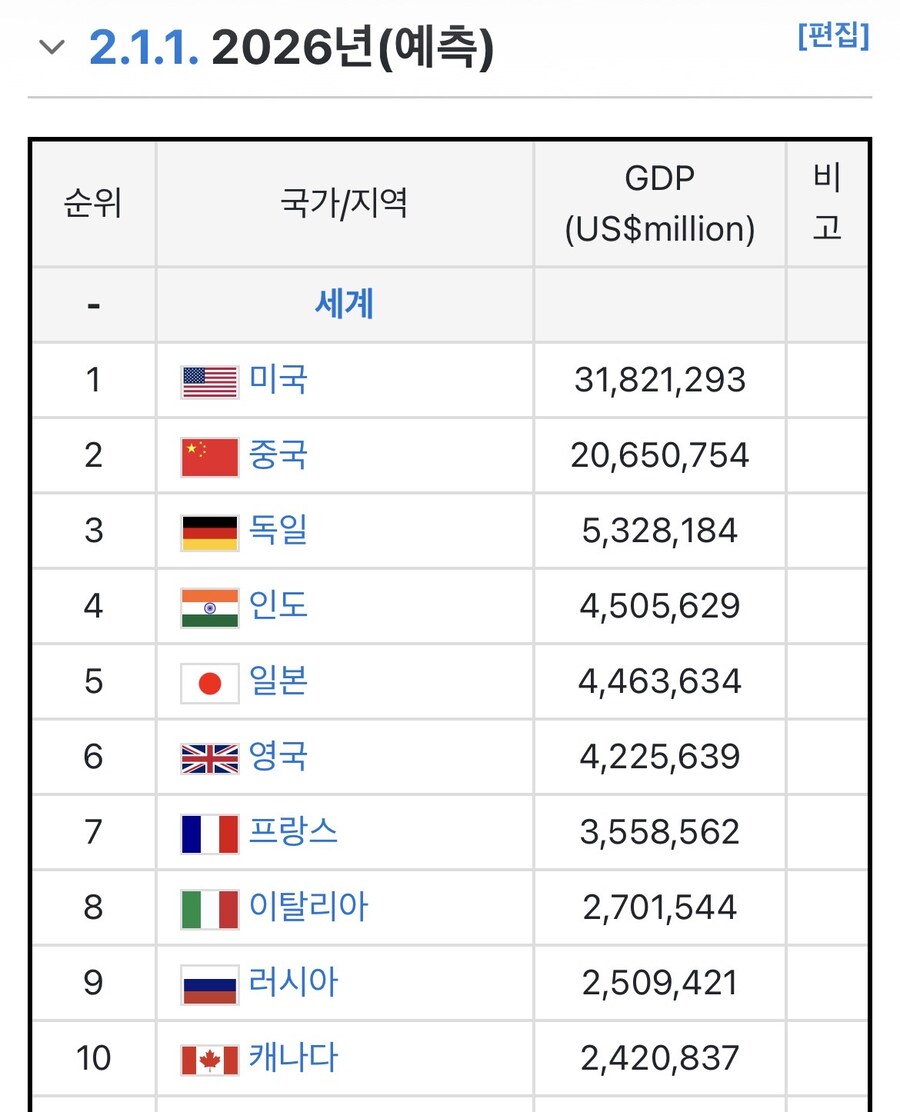
Task: Open the 세계 article link
Action: pyautogui.click(x=344, y=304)
